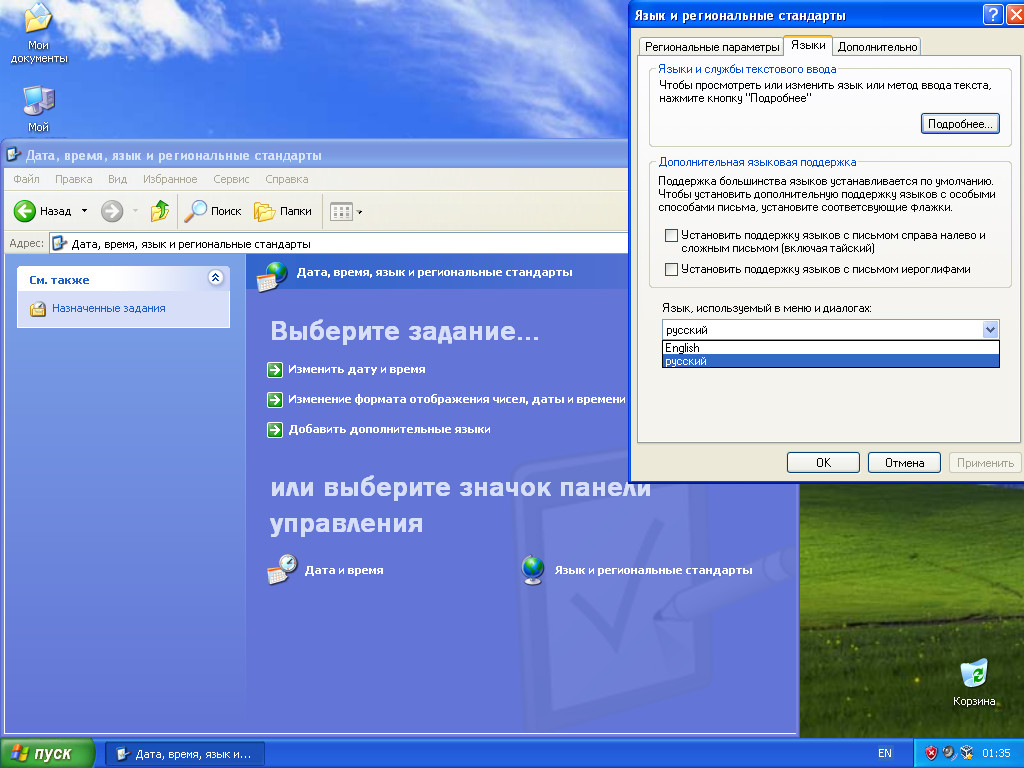
Task: Click the EN language indicator in taskbar
Action: [x=884, y=754]
